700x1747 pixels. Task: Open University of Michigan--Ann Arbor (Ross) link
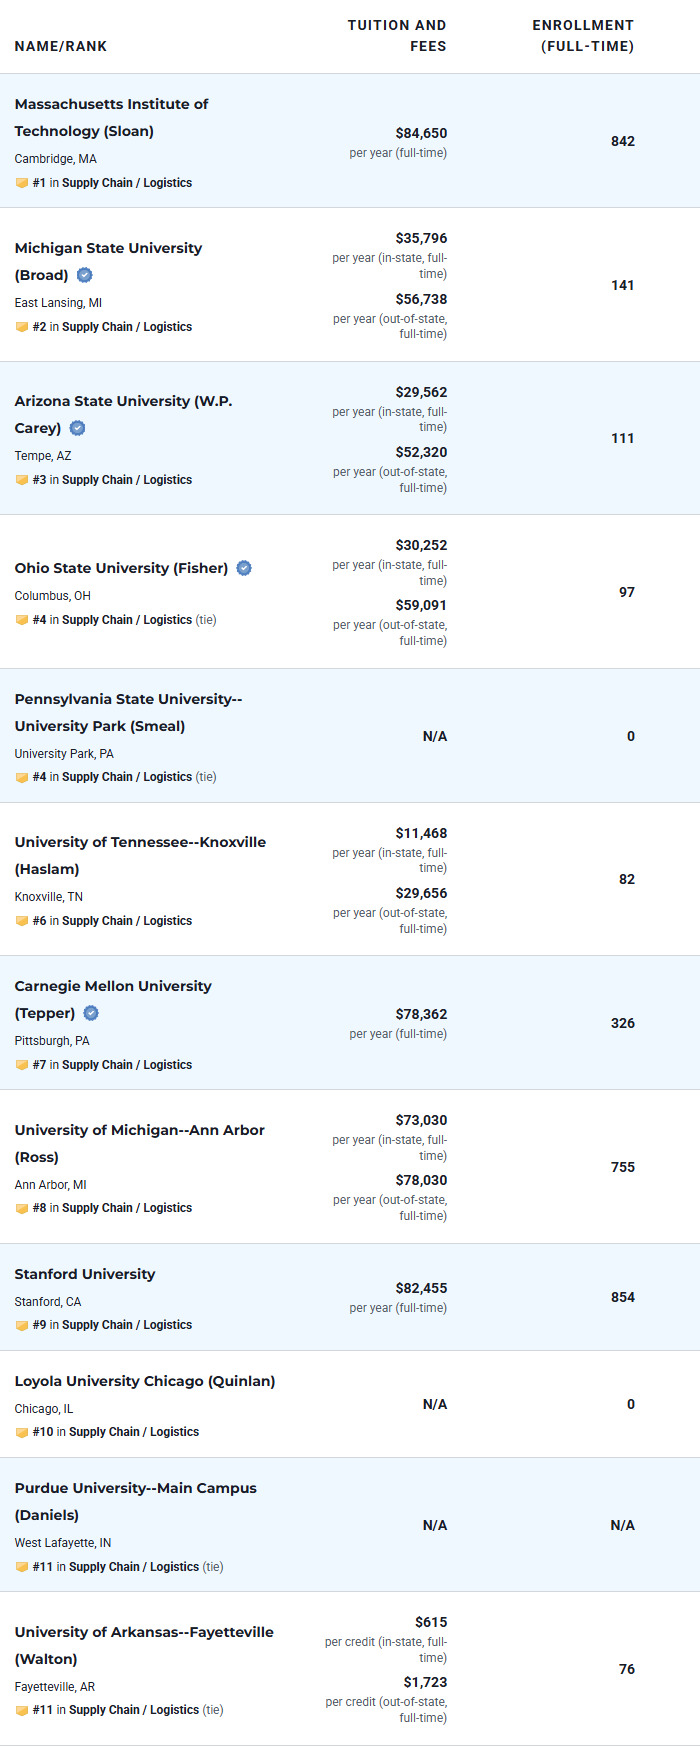point(139,1143)
